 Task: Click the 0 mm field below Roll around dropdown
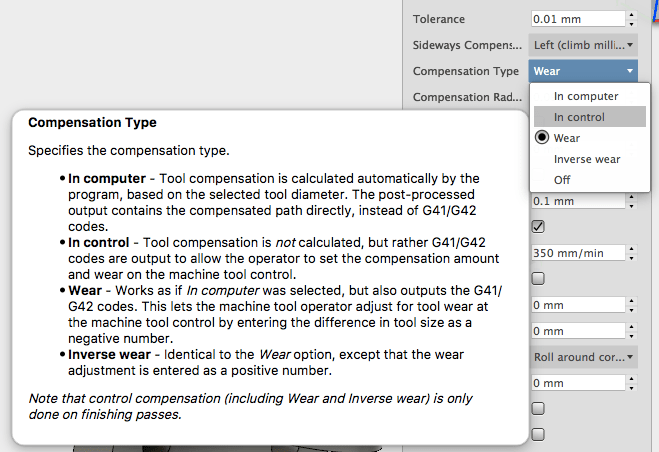[x=576, y=383]
